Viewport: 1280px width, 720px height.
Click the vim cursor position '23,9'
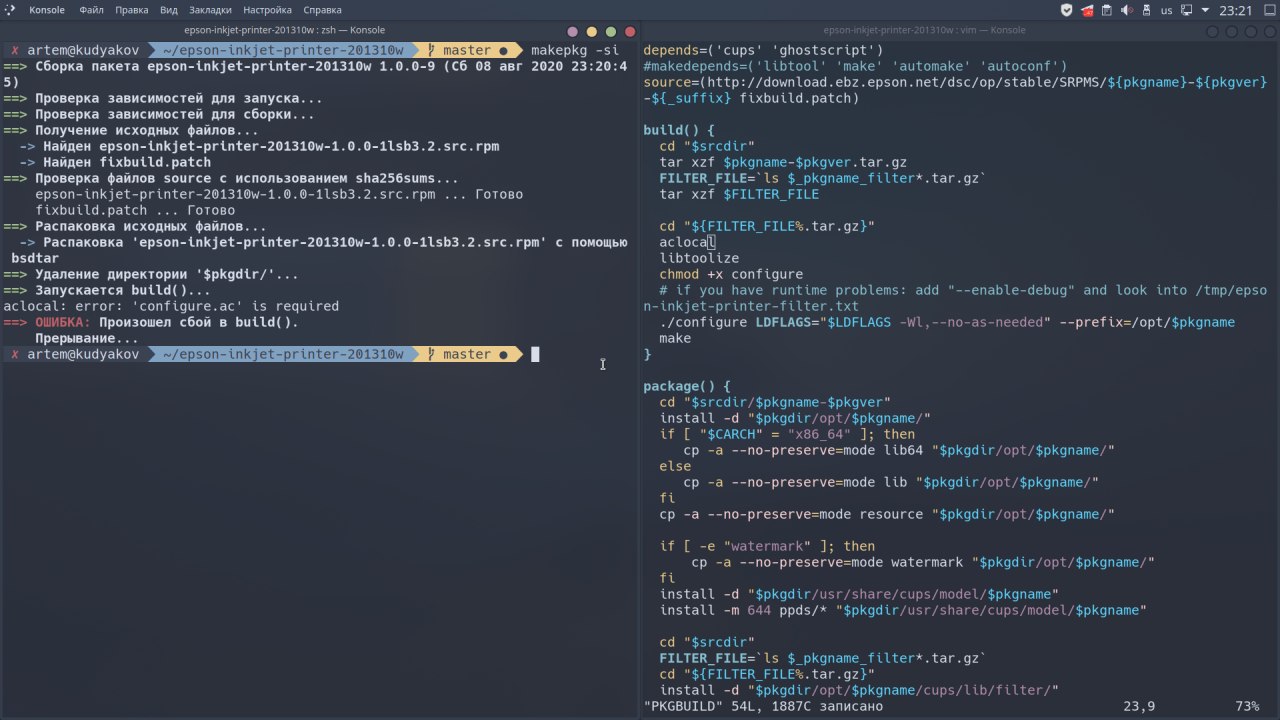pyautogui.click(x=1139, y=706)
